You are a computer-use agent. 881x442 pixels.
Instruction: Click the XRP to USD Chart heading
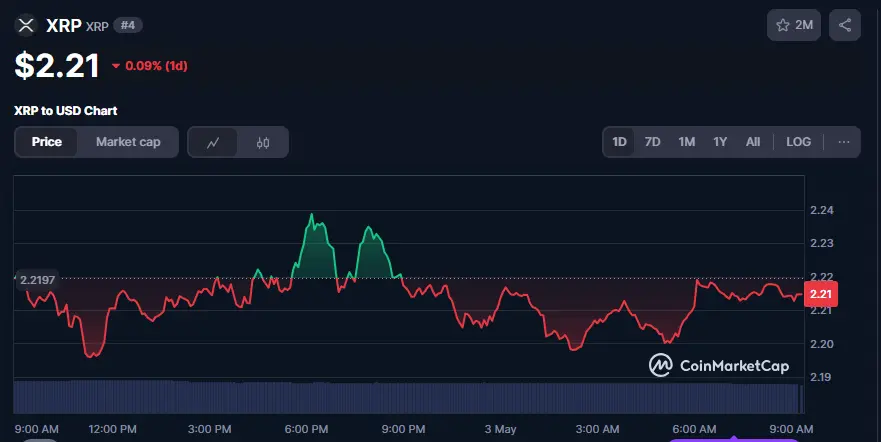[66, 111]
